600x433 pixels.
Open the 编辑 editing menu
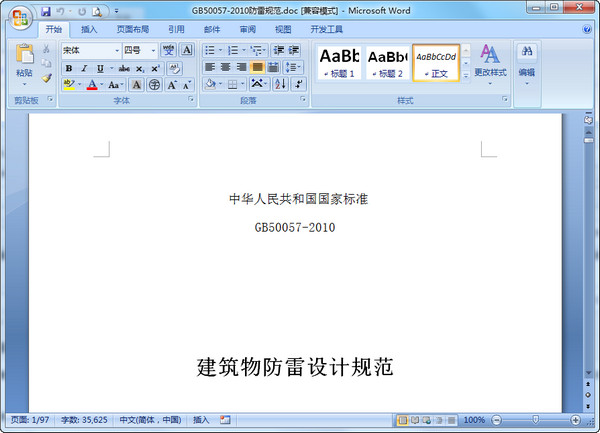tap(527, 65)
